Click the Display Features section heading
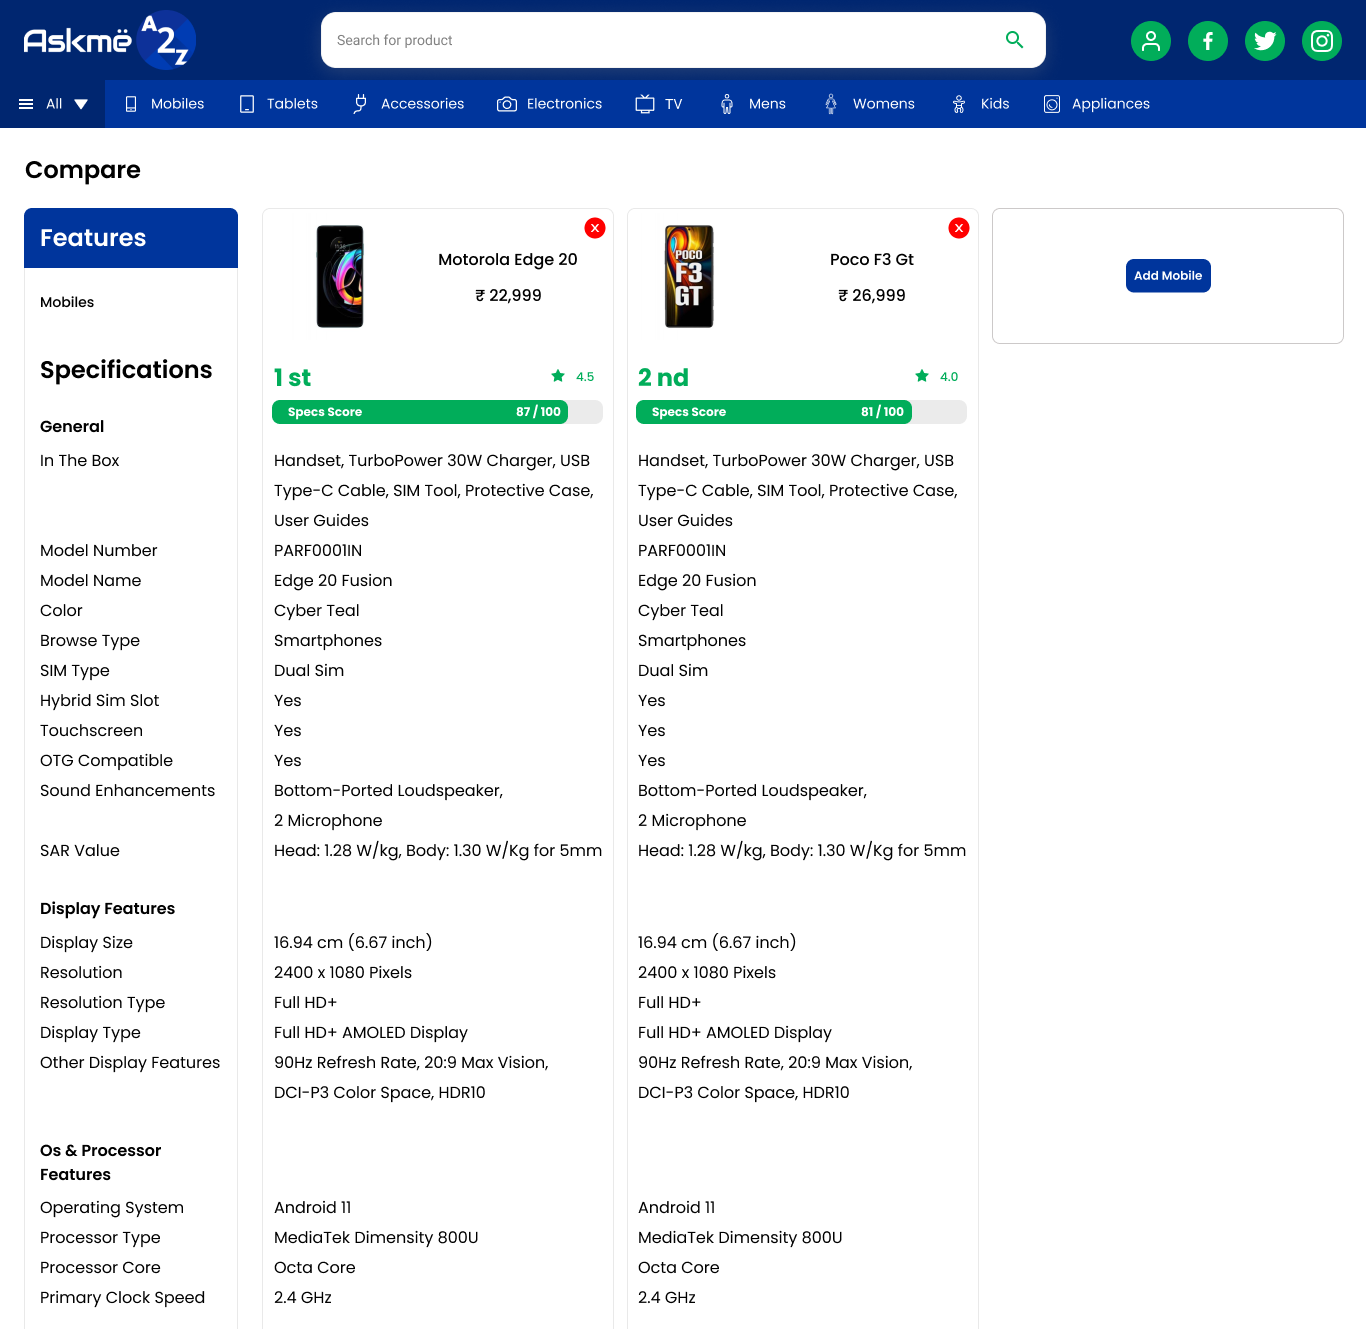The image size is (1366, 1329). pos(107,908)
